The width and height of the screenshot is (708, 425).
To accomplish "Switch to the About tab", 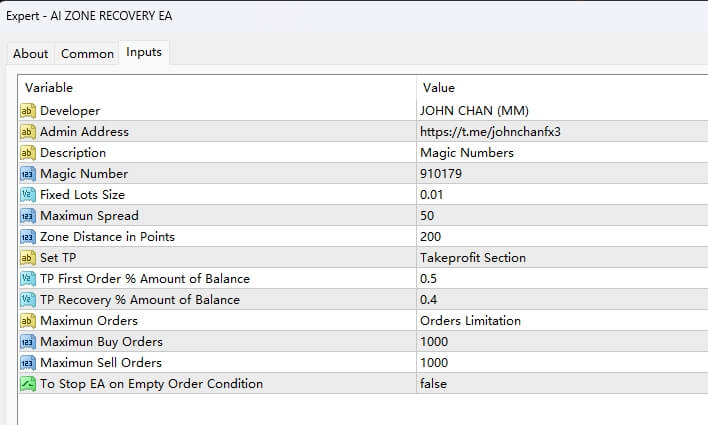I will (30, 54).
